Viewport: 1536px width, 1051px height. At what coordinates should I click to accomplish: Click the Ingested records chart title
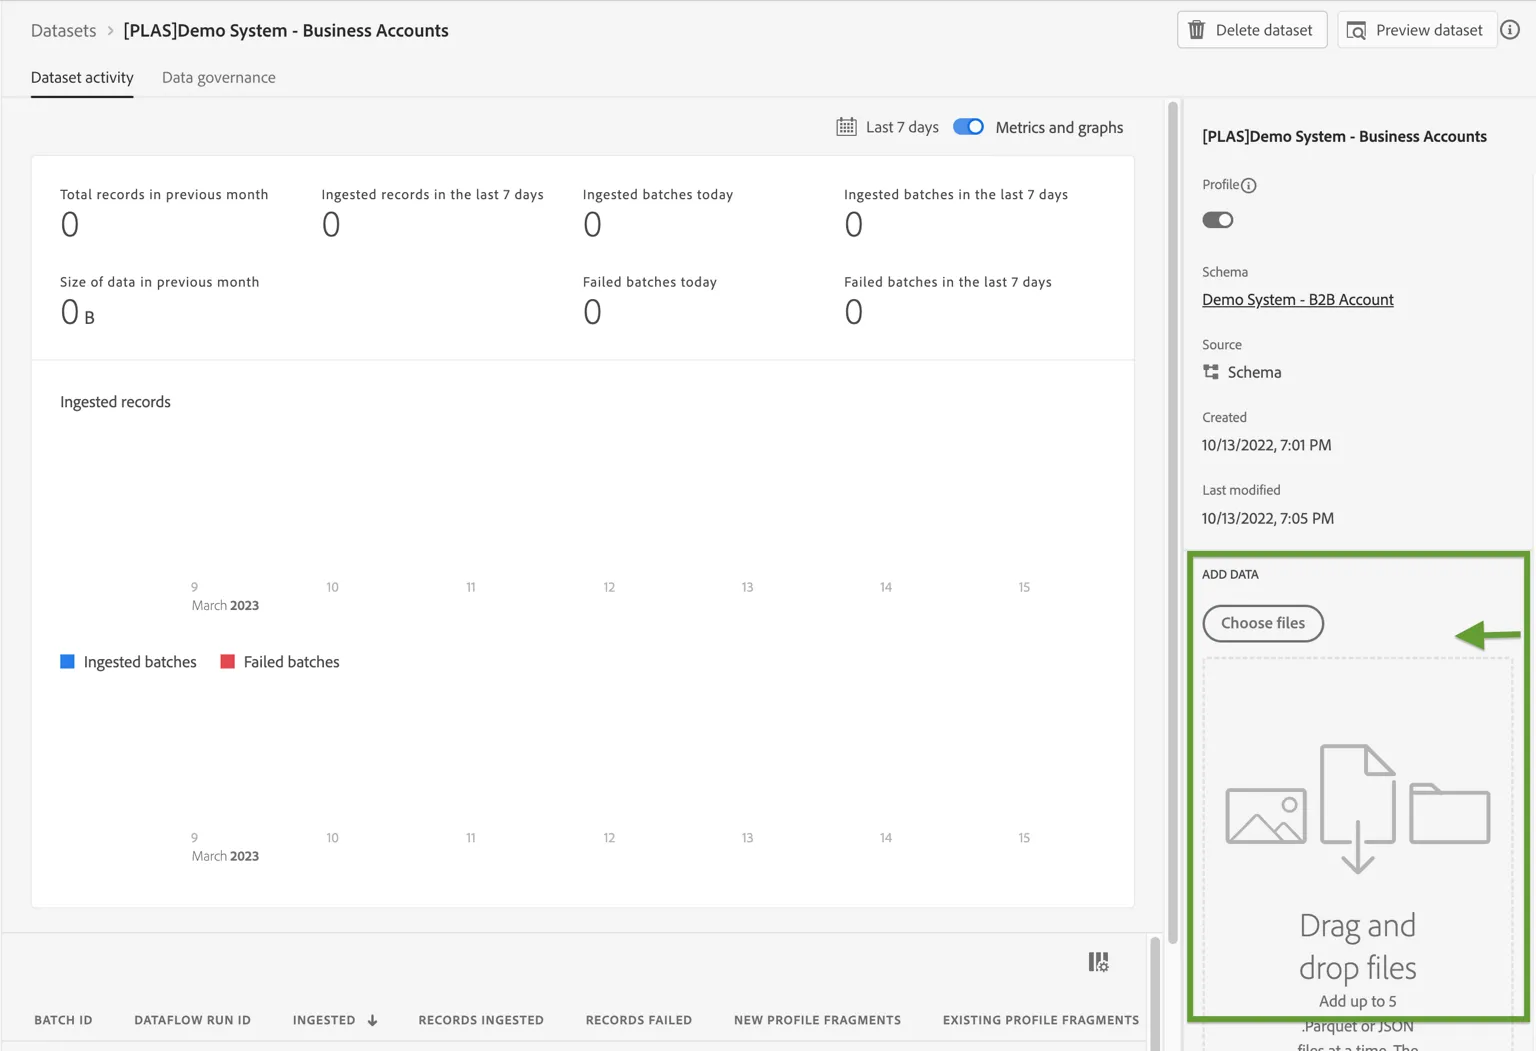point(115,402)
